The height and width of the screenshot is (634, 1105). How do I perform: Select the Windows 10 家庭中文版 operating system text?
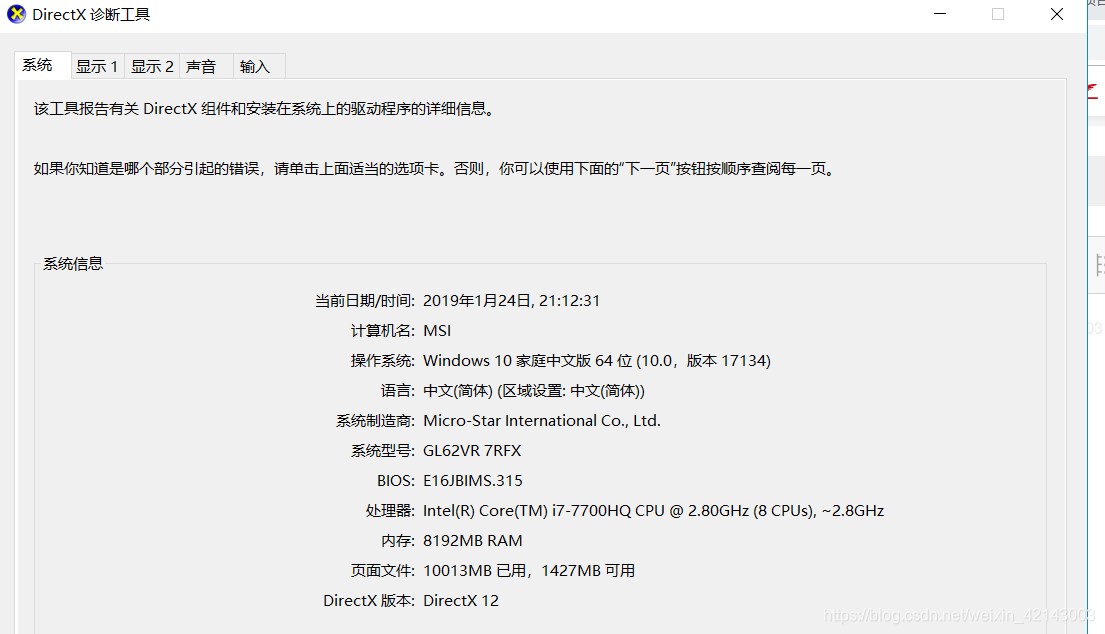pyautogui.click(x=597, y=361)
